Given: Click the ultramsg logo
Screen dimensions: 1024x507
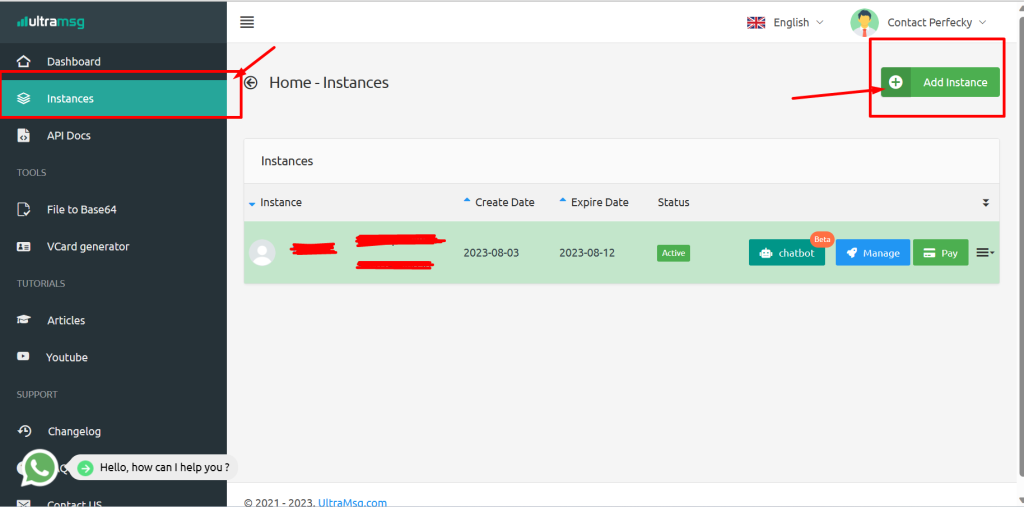Looking at the screenshot, I should (x=50, y=22).
